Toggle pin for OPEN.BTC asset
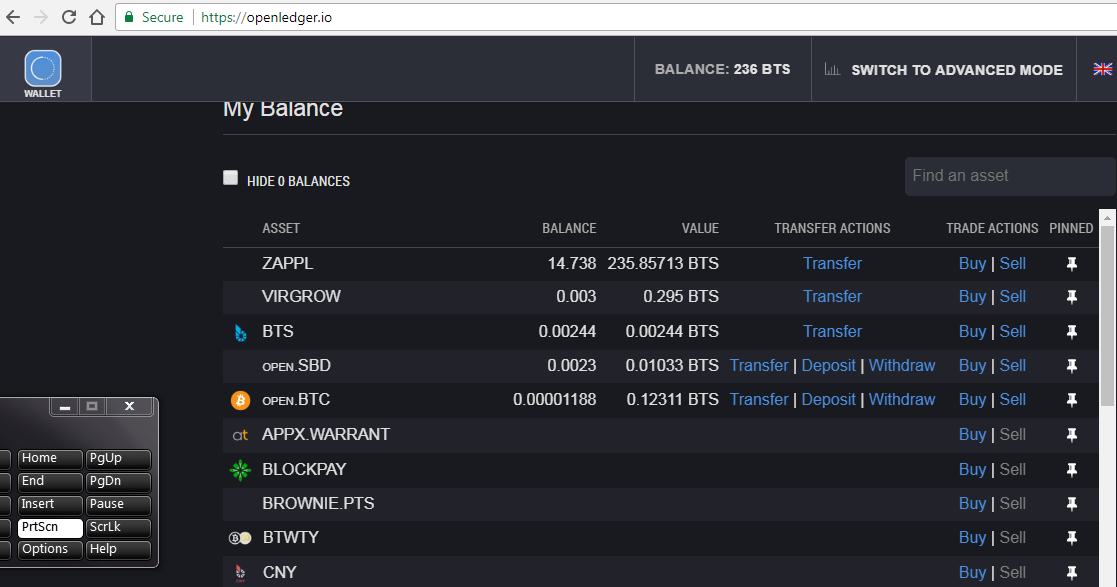 1071,400
